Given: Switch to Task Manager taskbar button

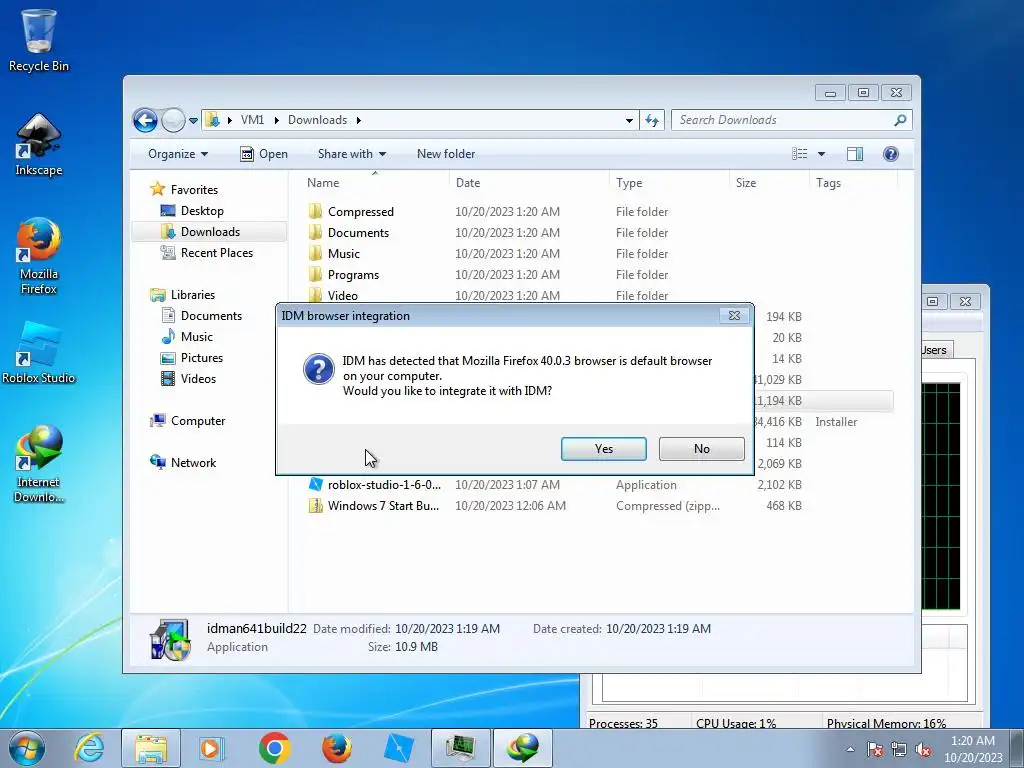Looking at the screenshot, I should point(460,748).
